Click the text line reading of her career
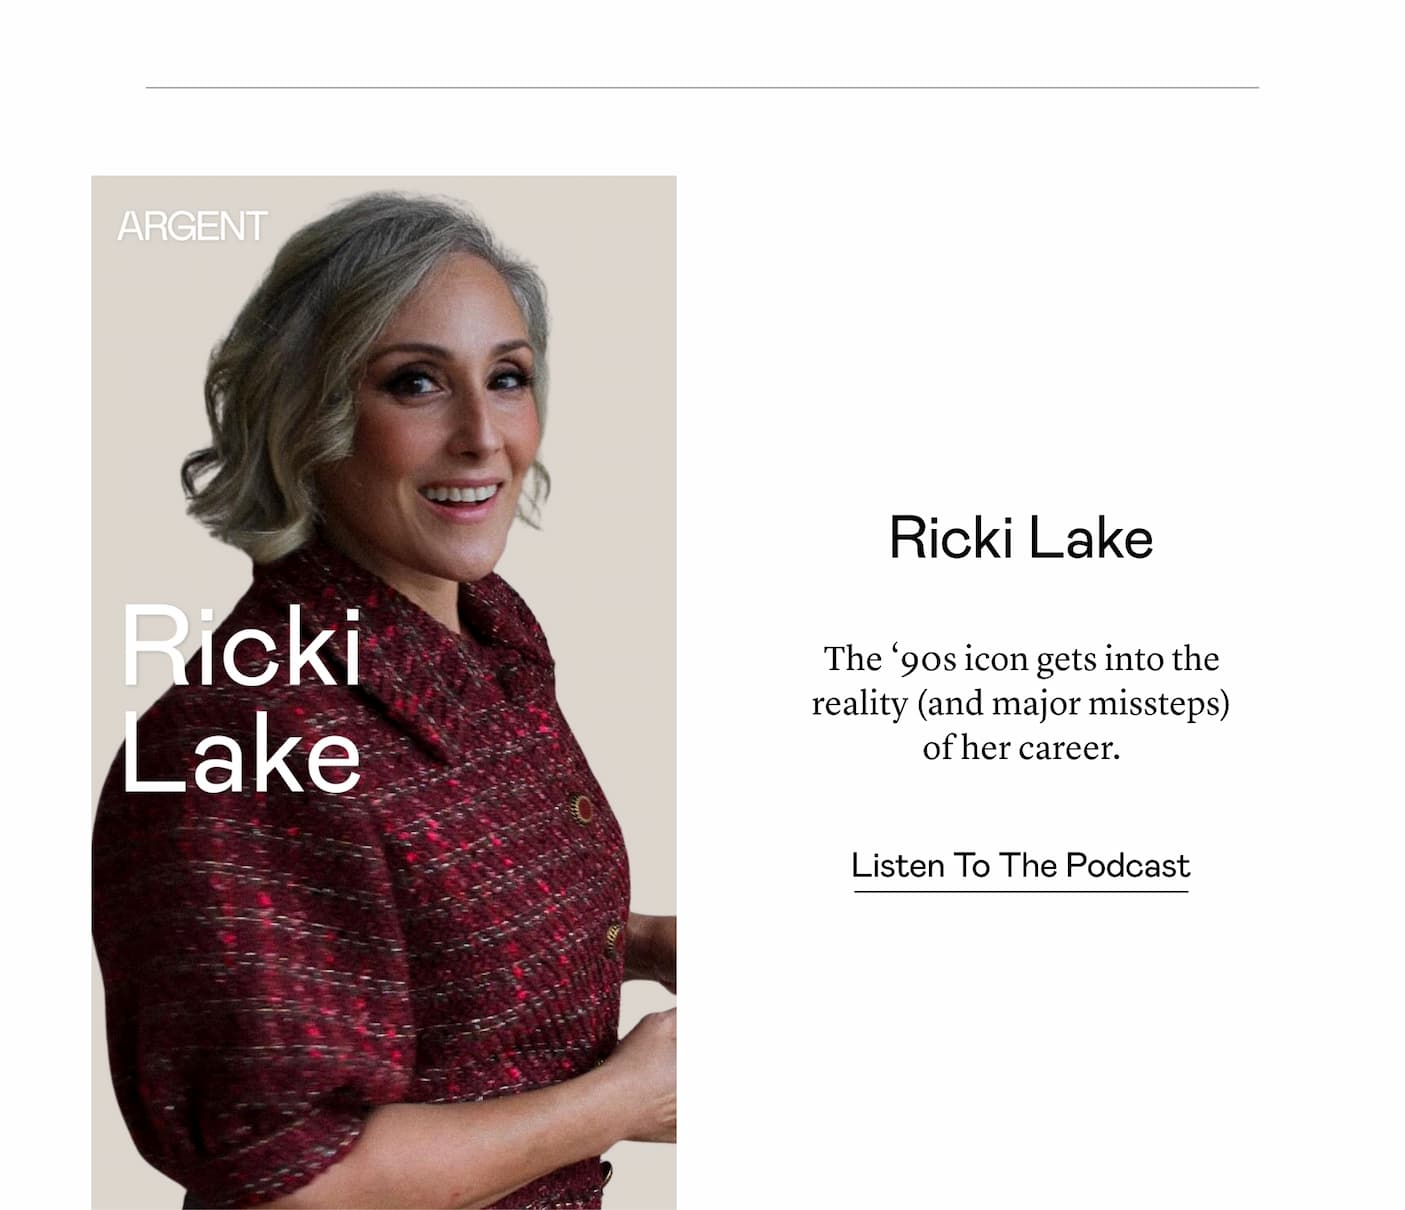Viewport: 1405px width, 1210px height. click(x=1021, y=747)
